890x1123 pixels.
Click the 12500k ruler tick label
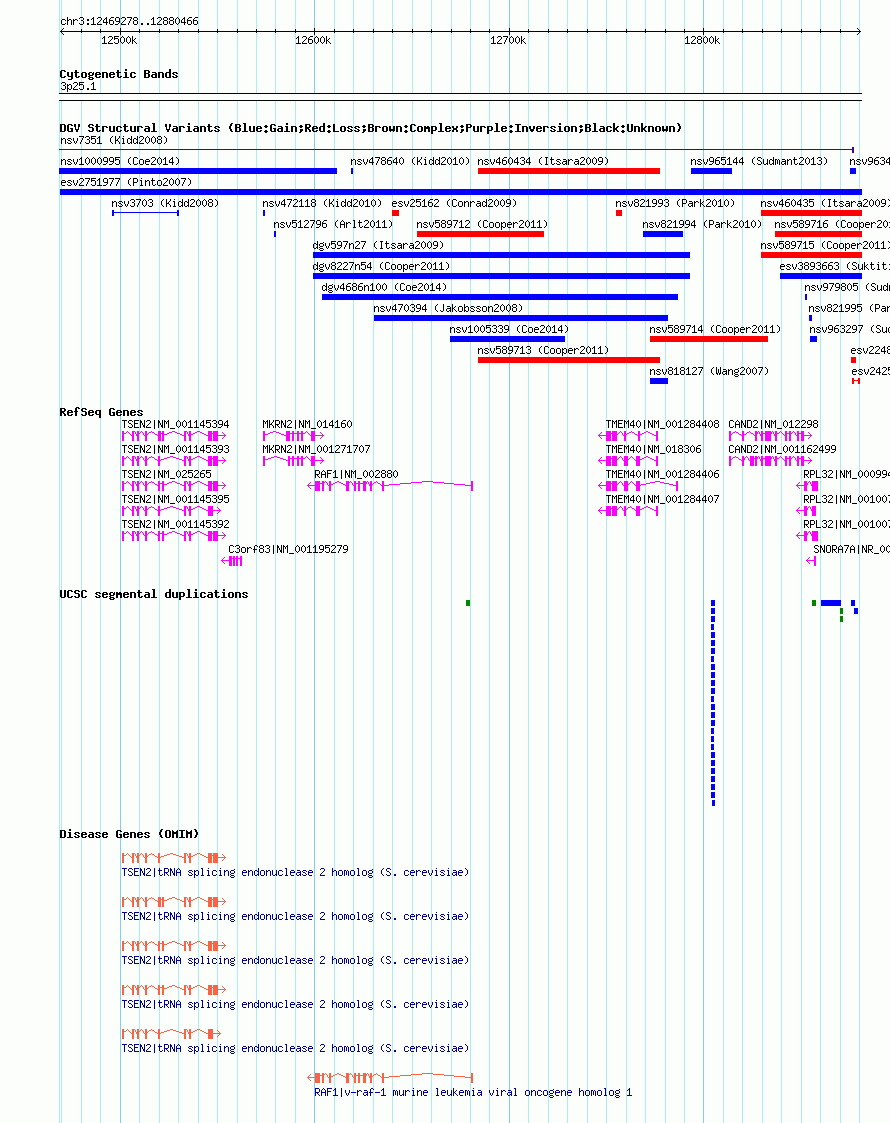pyautogui.click(x=119, y=40)
